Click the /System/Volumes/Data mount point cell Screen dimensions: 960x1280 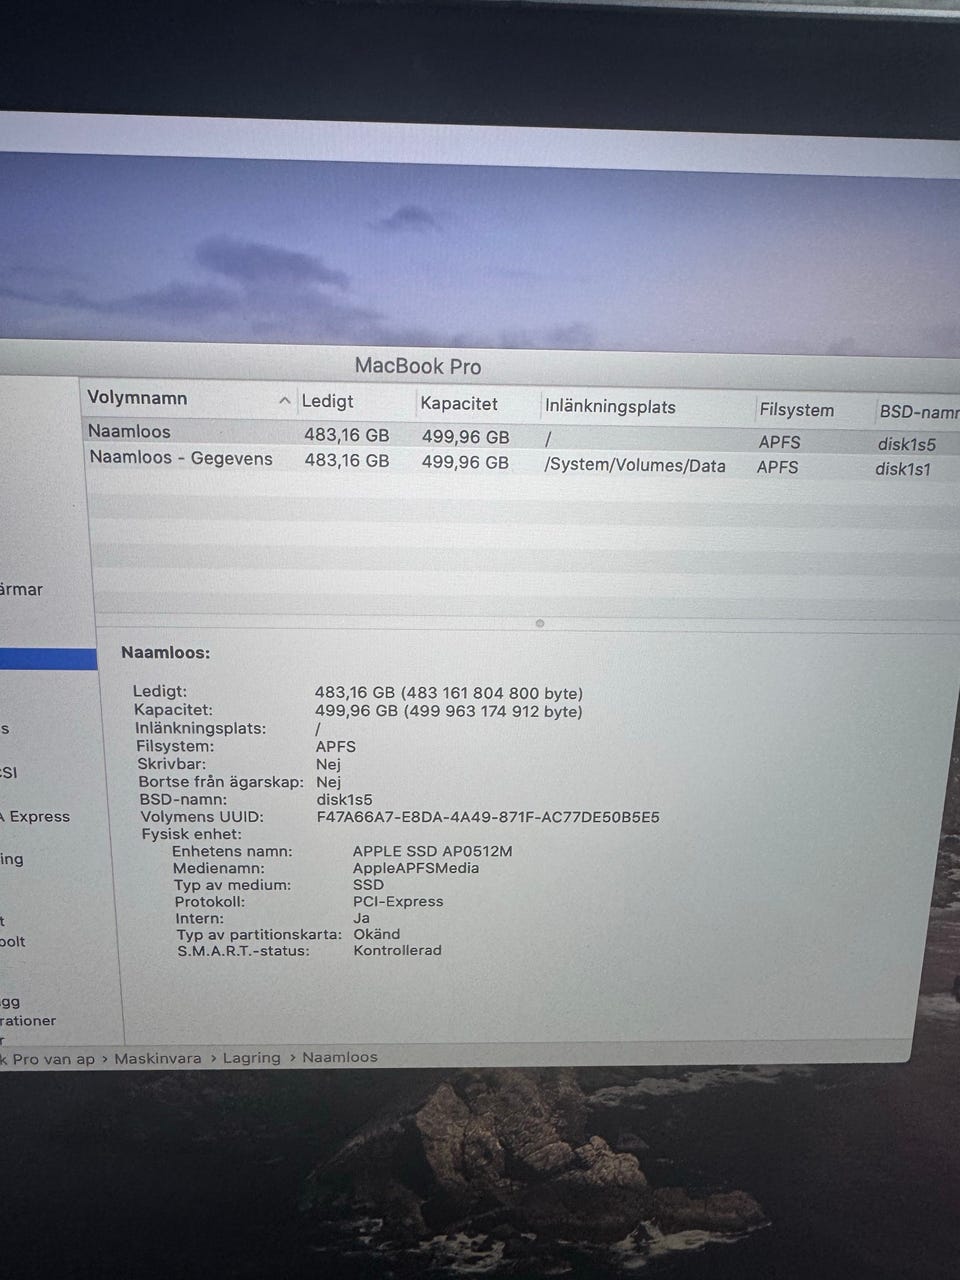coord(634,465)
